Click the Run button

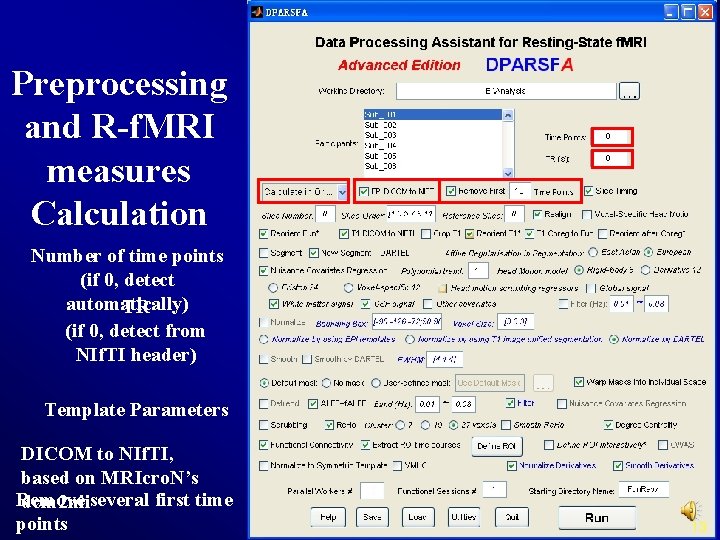pos(597,518)
